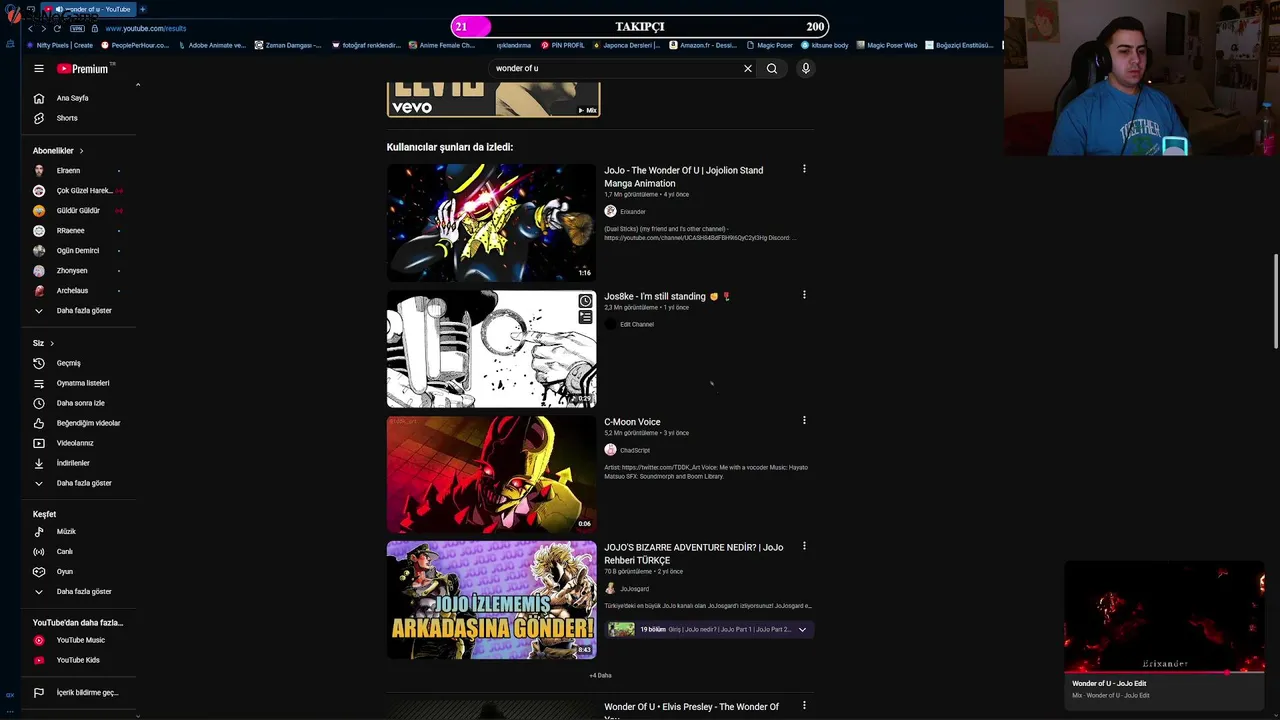Viewport: 1280px width, 720px height.
Task: Show more results with '+4 Daha'
Action: [600, 676]
